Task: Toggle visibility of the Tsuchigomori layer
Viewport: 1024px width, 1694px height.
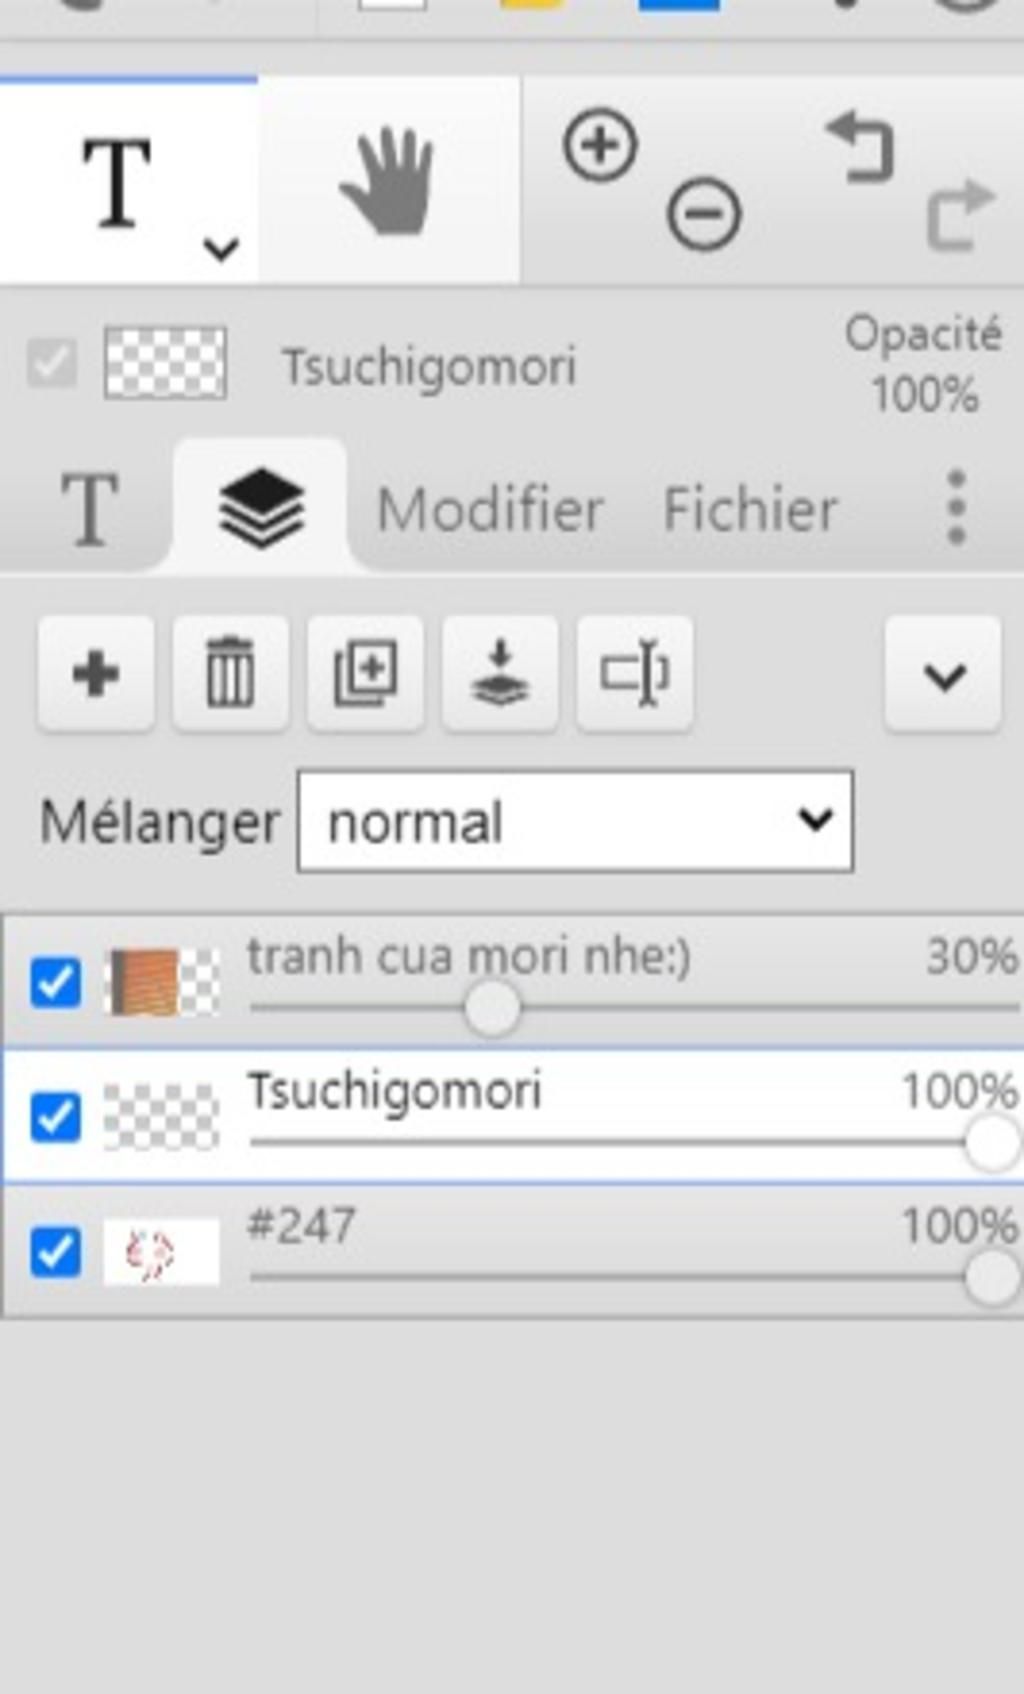Action: pos(56,1116)
